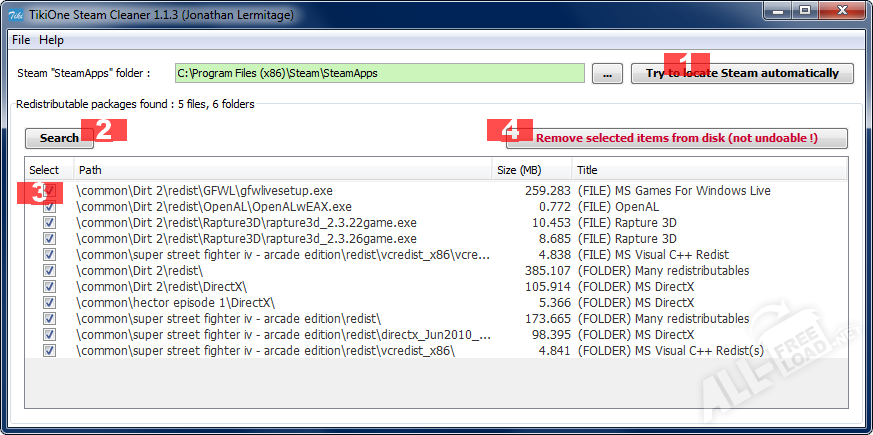Click the Select column header

47,170
